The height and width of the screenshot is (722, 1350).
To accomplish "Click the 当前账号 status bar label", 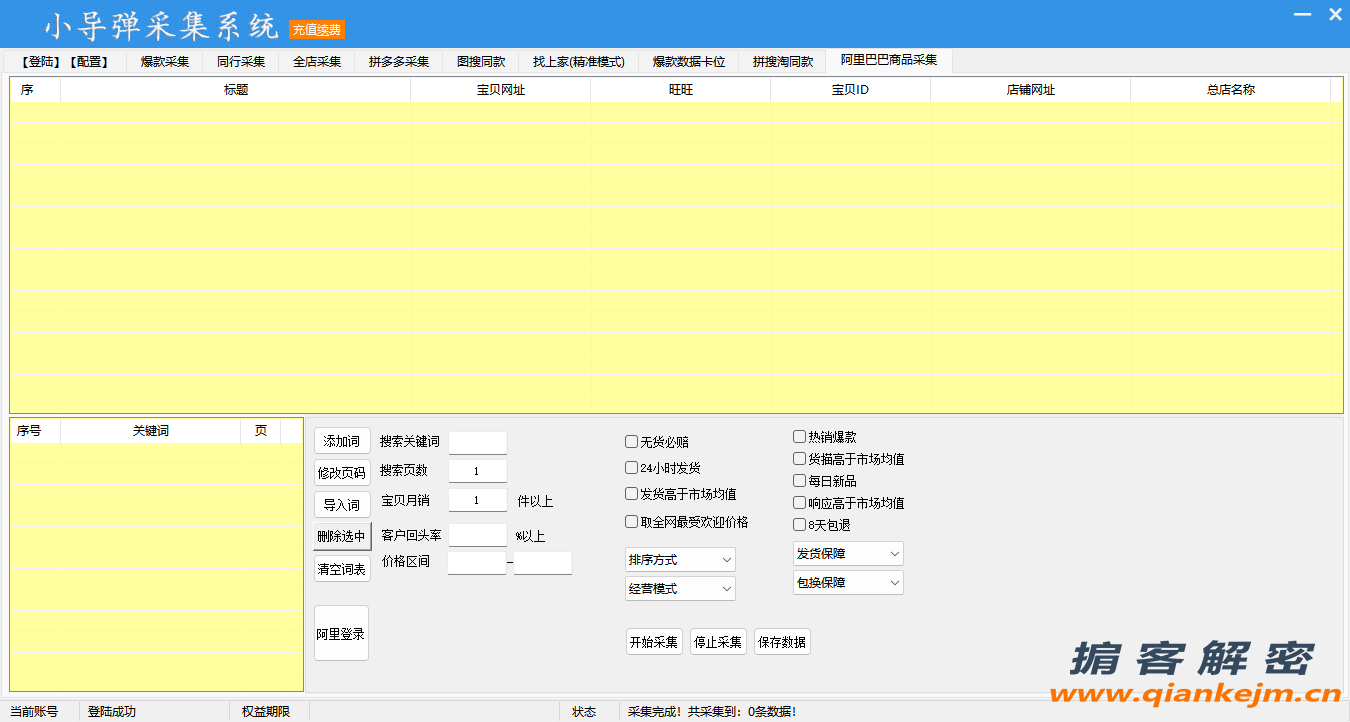I will [x=34, y=712].
